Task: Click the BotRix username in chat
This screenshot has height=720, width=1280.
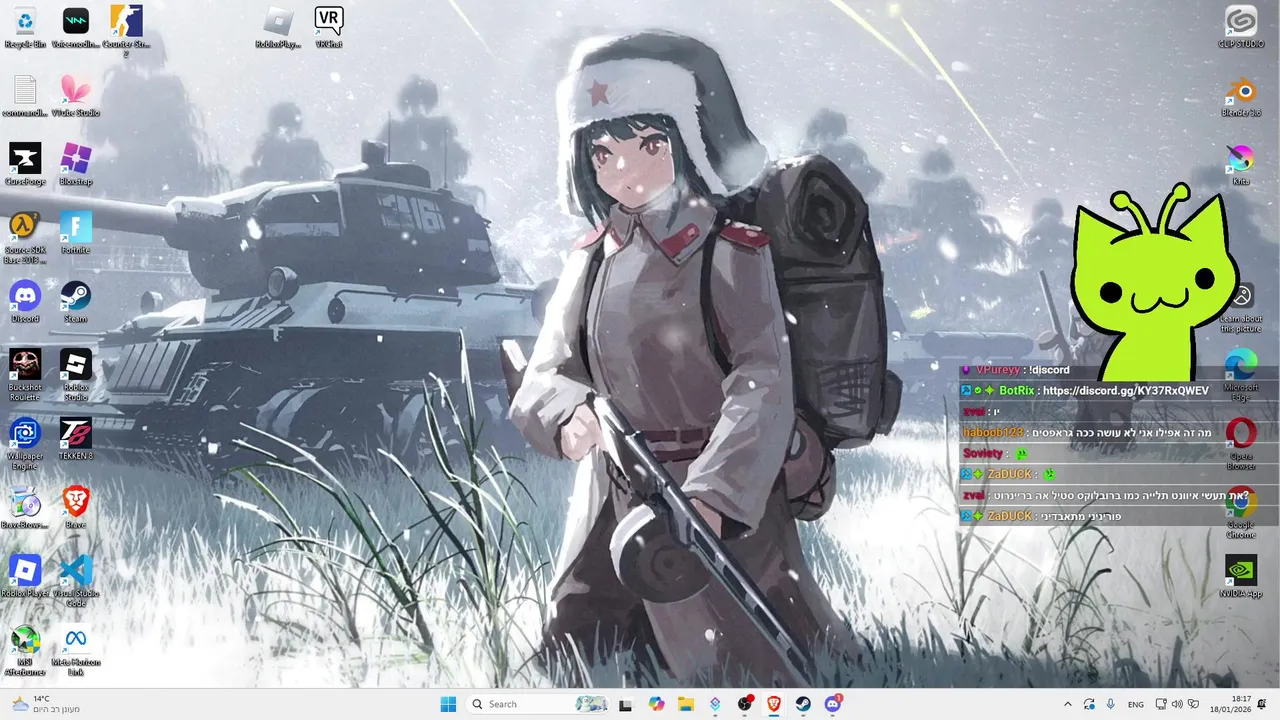Action: point(1016,391)
